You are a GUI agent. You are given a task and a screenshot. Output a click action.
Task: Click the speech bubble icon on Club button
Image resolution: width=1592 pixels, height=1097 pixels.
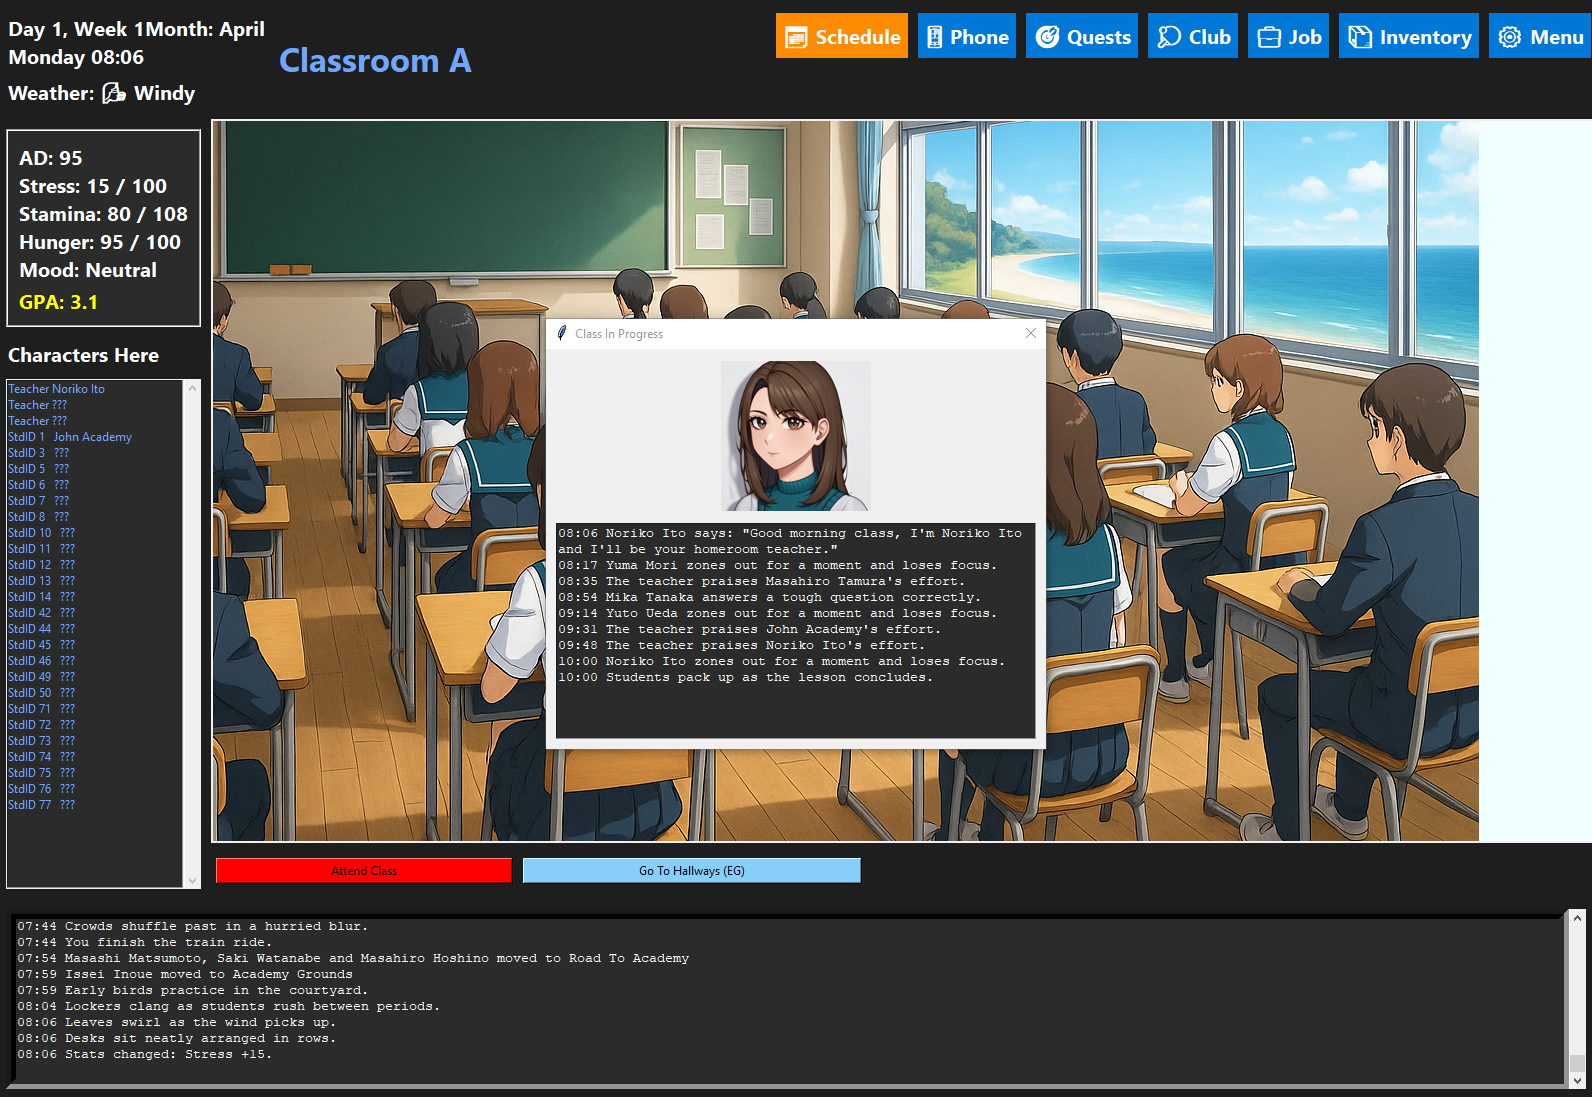click(1169, 37)
